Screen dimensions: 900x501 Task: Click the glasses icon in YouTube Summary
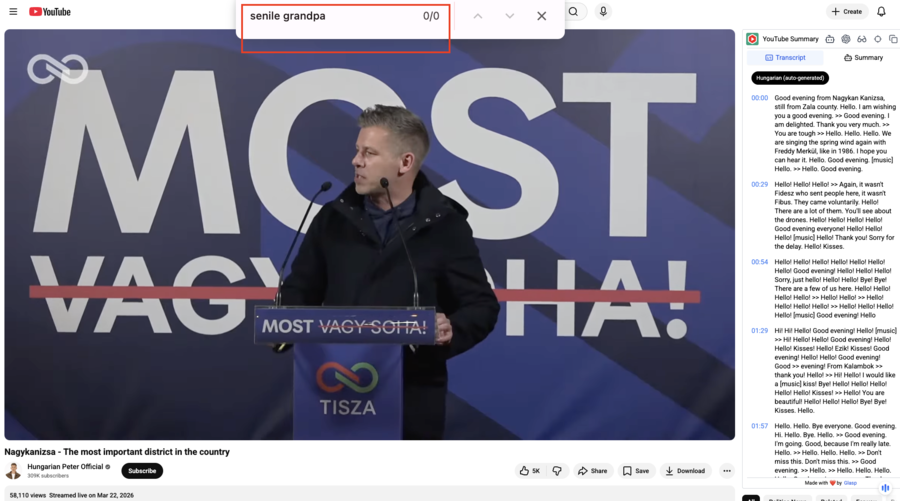click(x=862, y=39)
